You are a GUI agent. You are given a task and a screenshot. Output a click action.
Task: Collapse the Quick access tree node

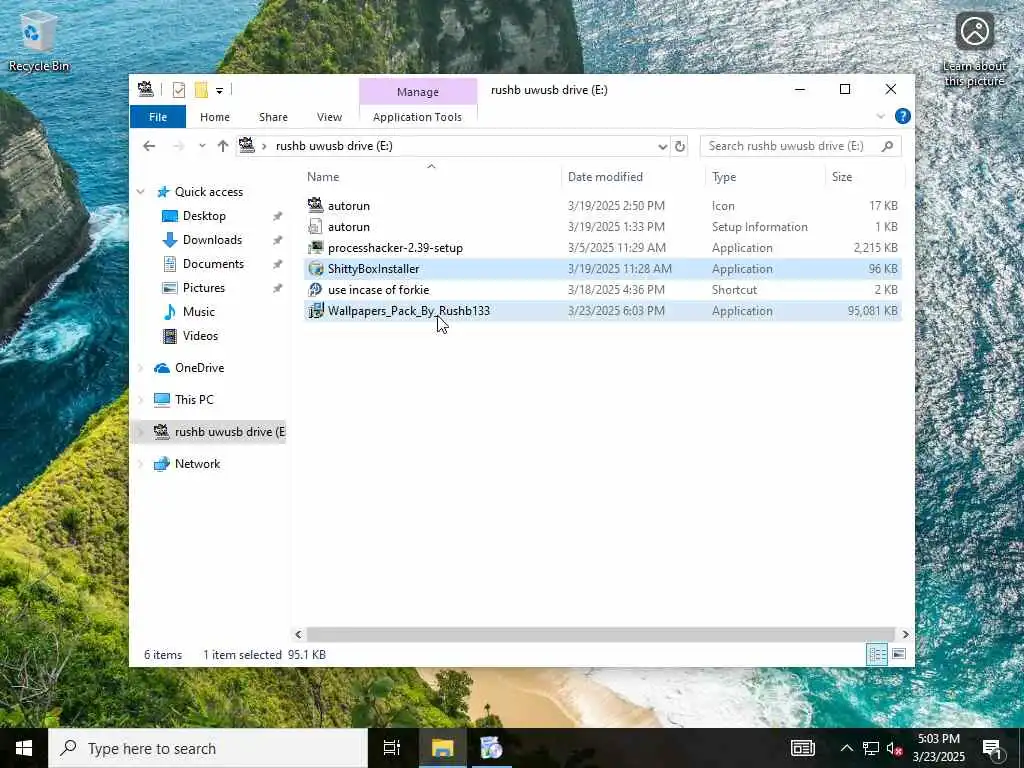click(x=140, y=192)
